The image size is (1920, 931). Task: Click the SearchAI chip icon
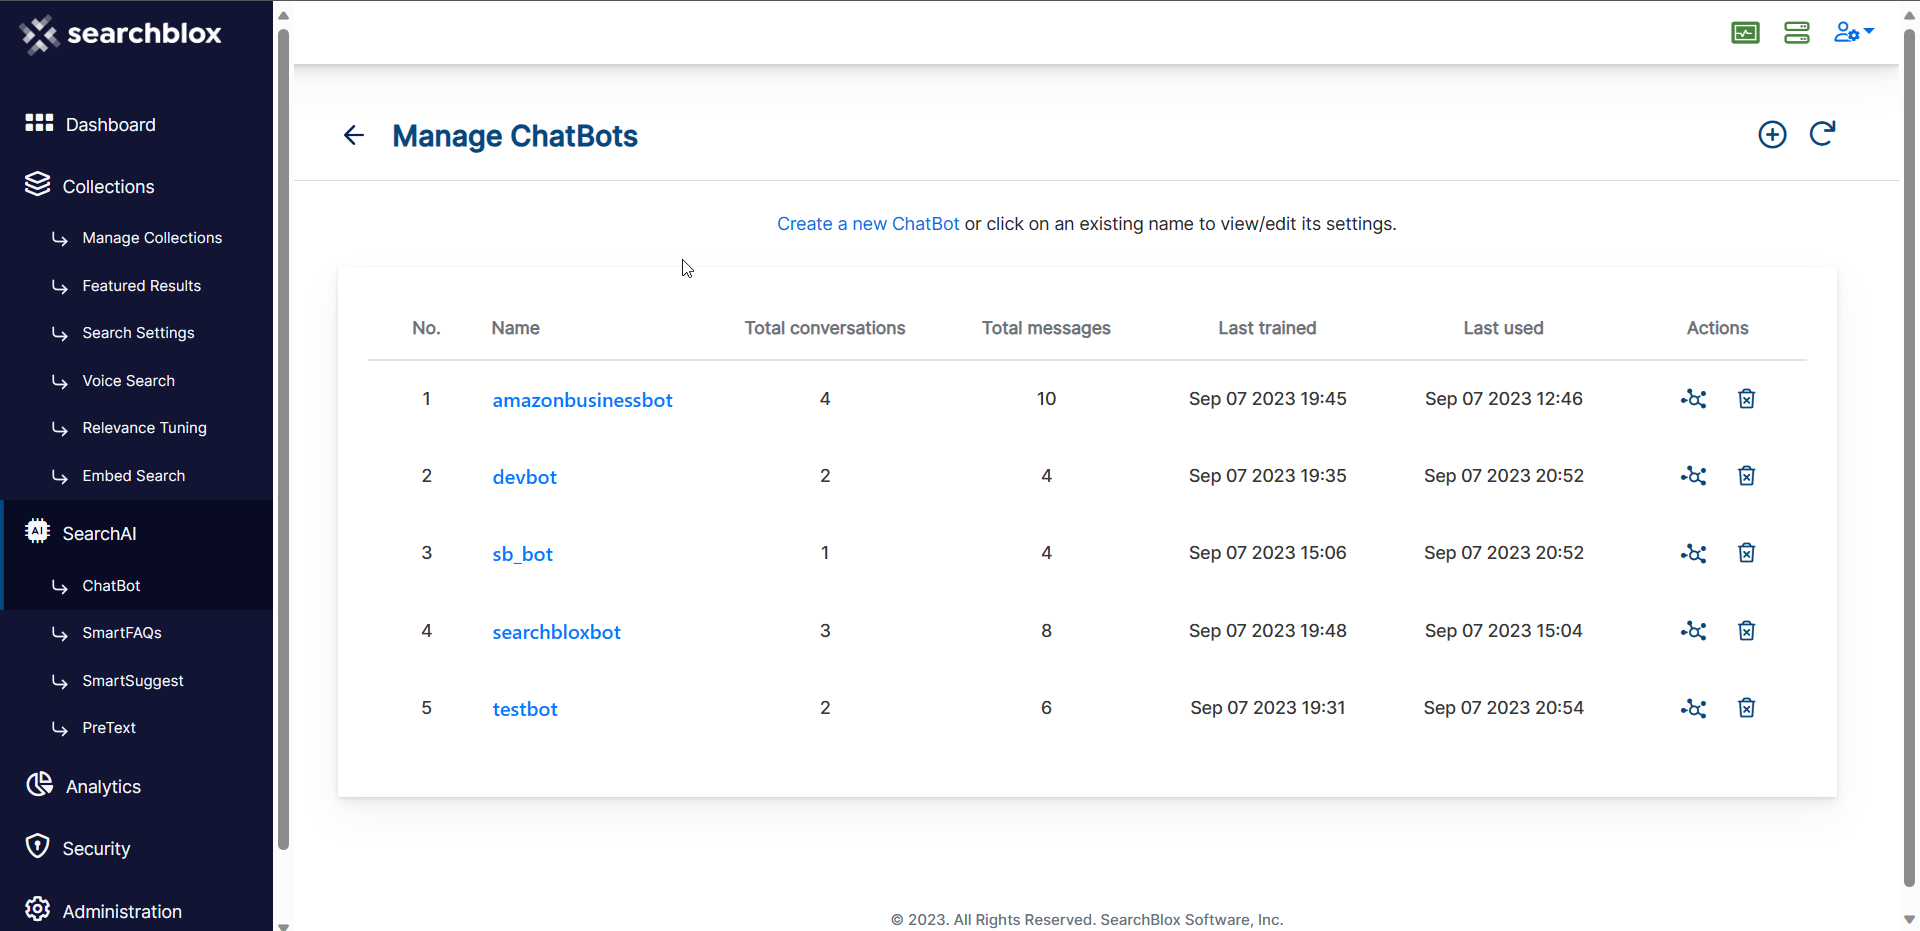(38, 531)
